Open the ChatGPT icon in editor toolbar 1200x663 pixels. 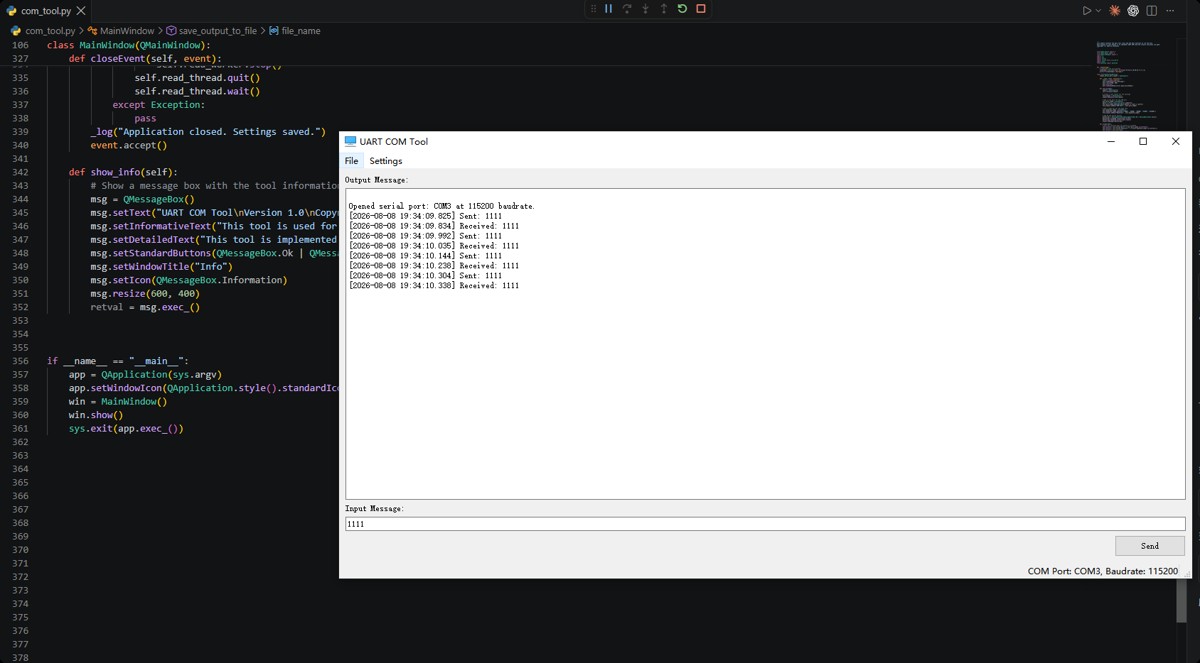(1133, 11)
